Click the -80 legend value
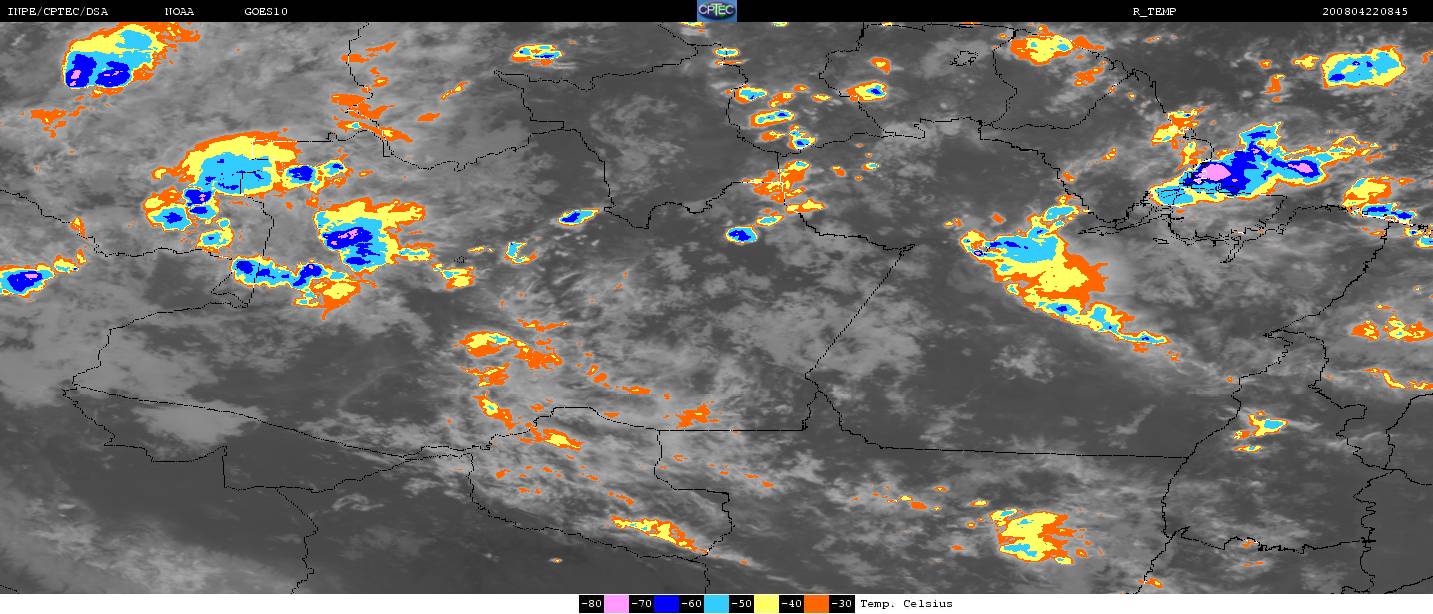The height and width of the screenshot is (614, 1433). [x=591, y=604]
